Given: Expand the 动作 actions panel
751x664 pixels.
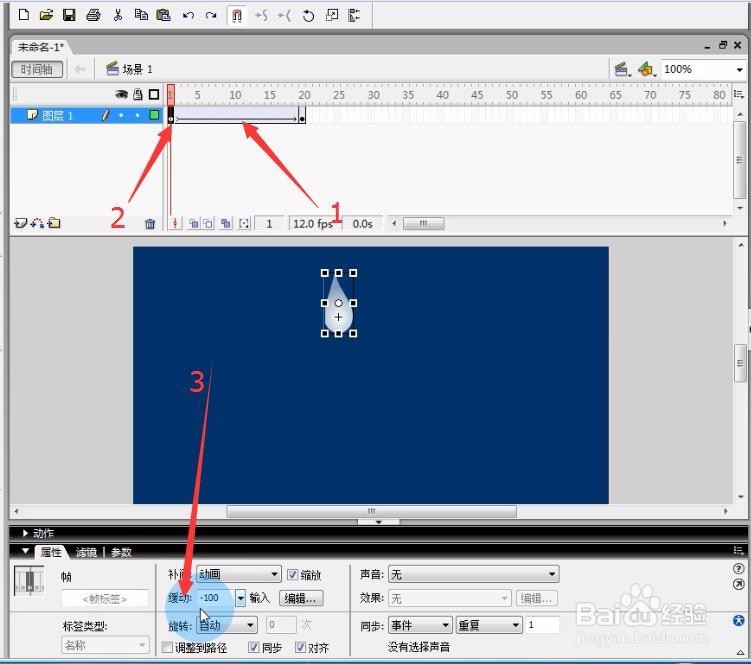Looking at the screenshot, I should (25, 533).
